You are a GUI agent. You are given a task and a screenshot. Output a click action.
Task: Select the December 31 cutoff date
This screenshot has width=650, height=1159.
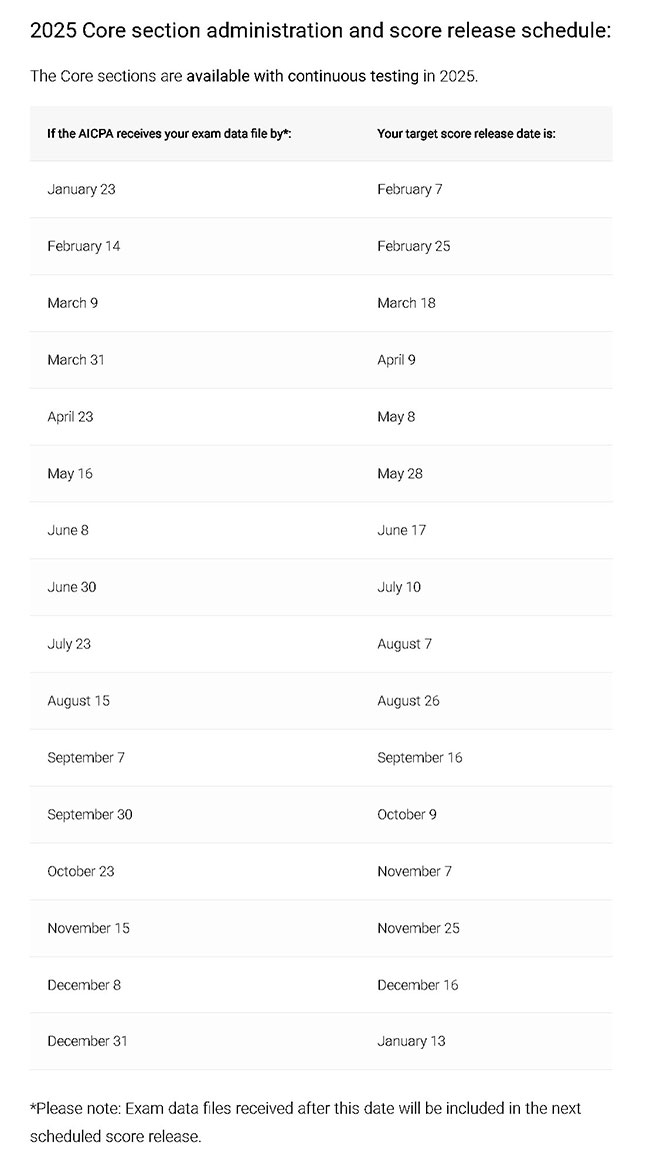[87, 1041]
